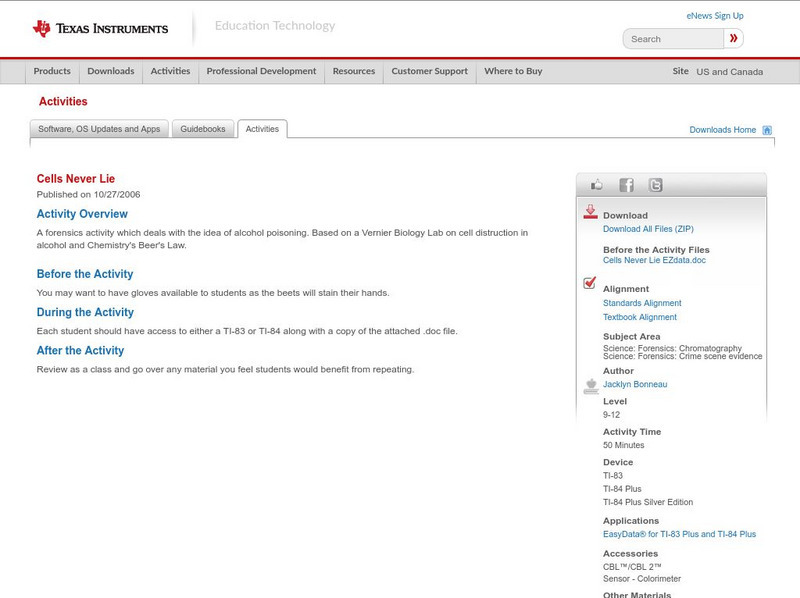800x598 pixels.
Task: Share the activity via Twitter icon
Action: pos(655,185)
